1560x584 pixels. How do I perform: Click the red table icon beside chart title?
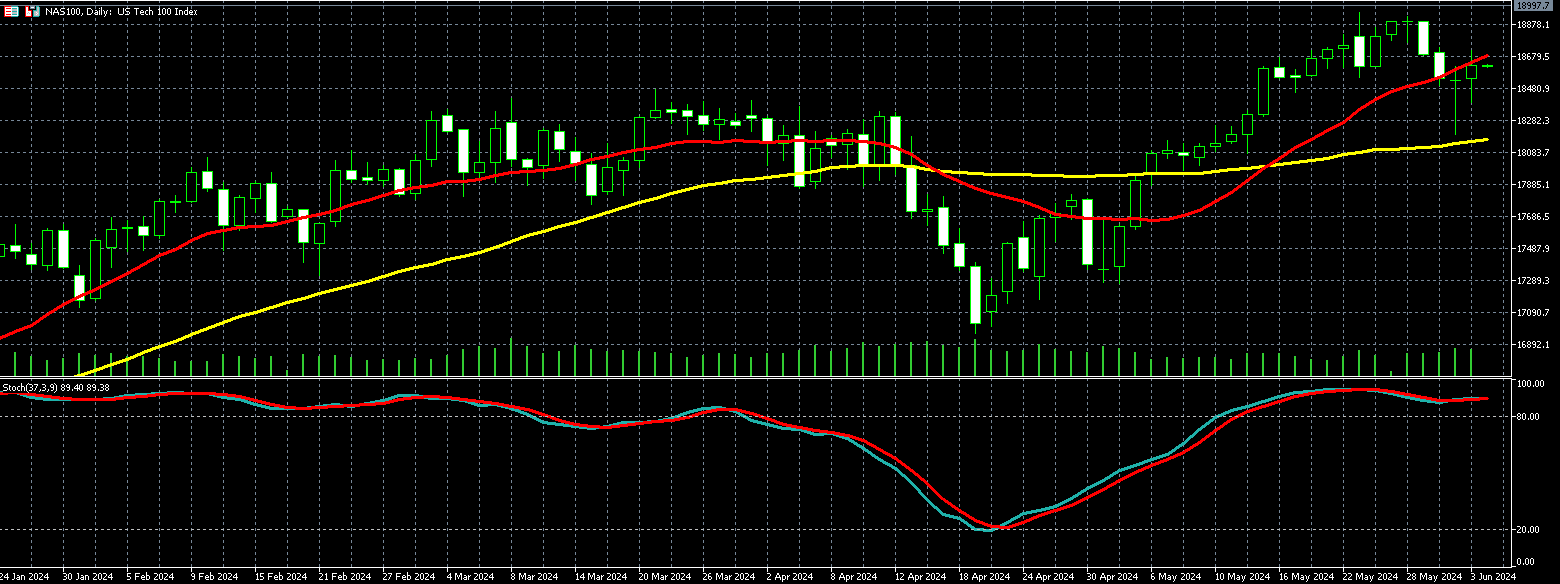[11, 11]
